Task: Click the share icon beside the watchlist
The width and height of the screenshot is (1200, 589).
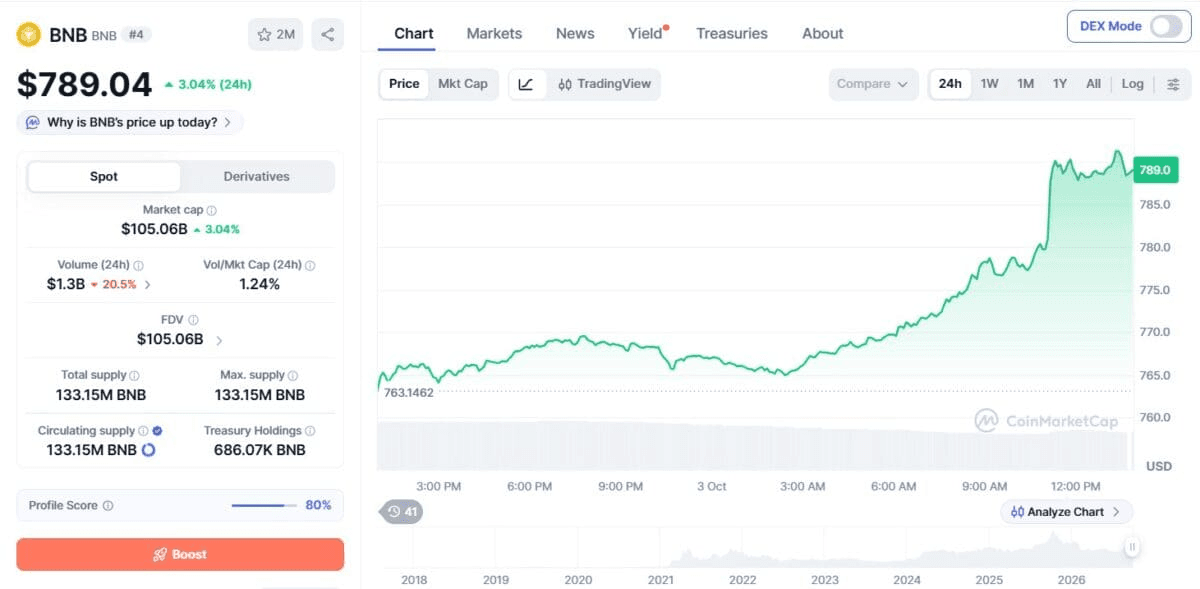Action: point(328,34)
